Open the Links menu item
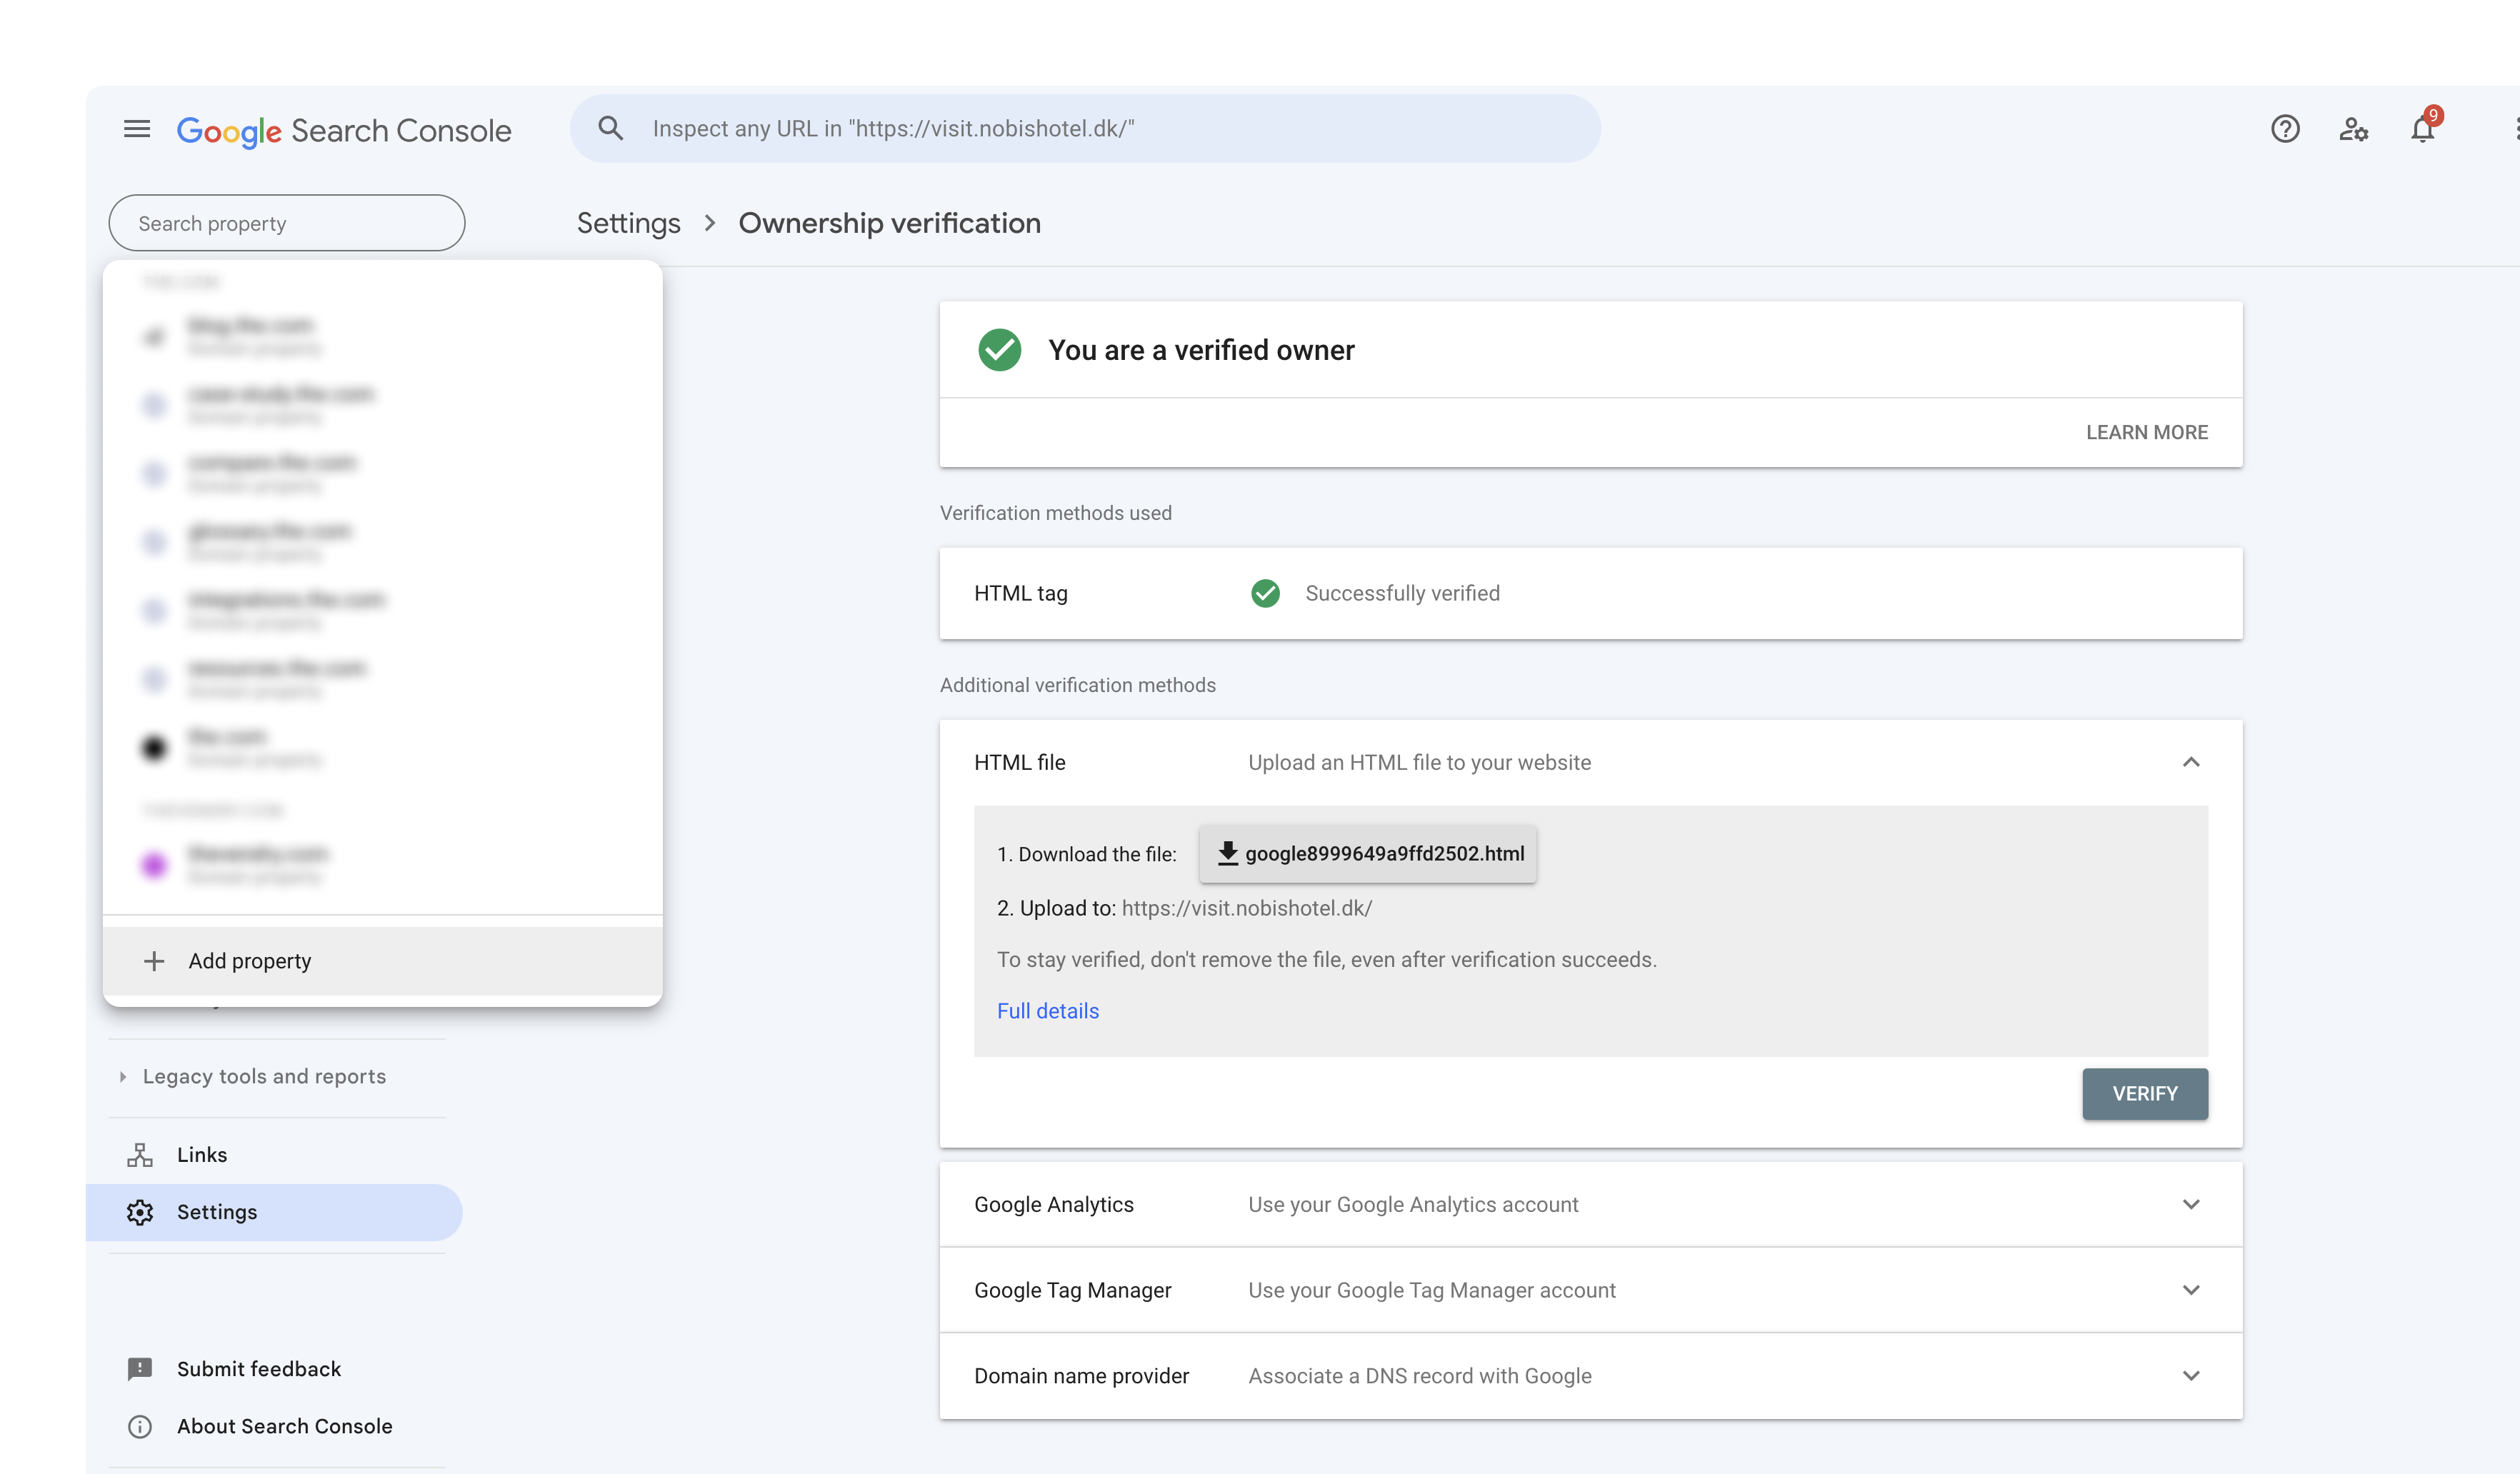This screenshot has height=1474, width=2520. (x=275, y=1155)
